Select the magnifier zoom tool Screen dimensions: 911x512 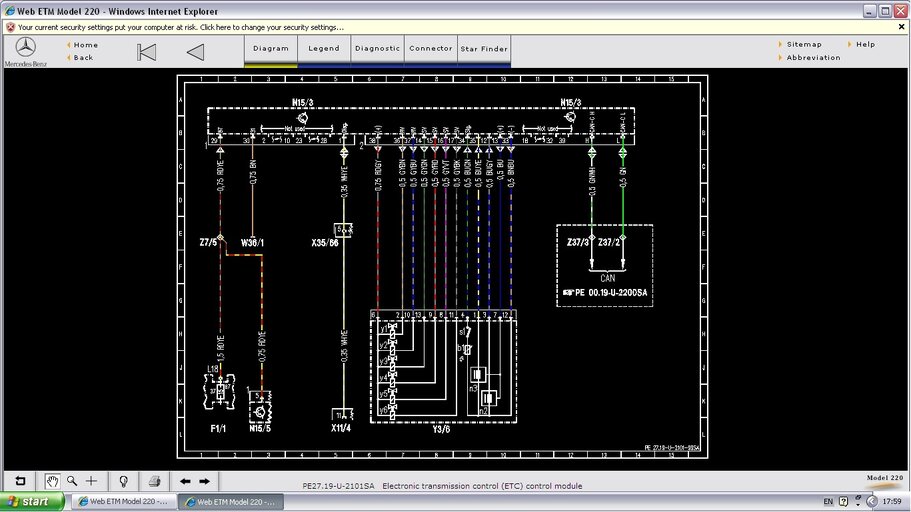(72, 481)
